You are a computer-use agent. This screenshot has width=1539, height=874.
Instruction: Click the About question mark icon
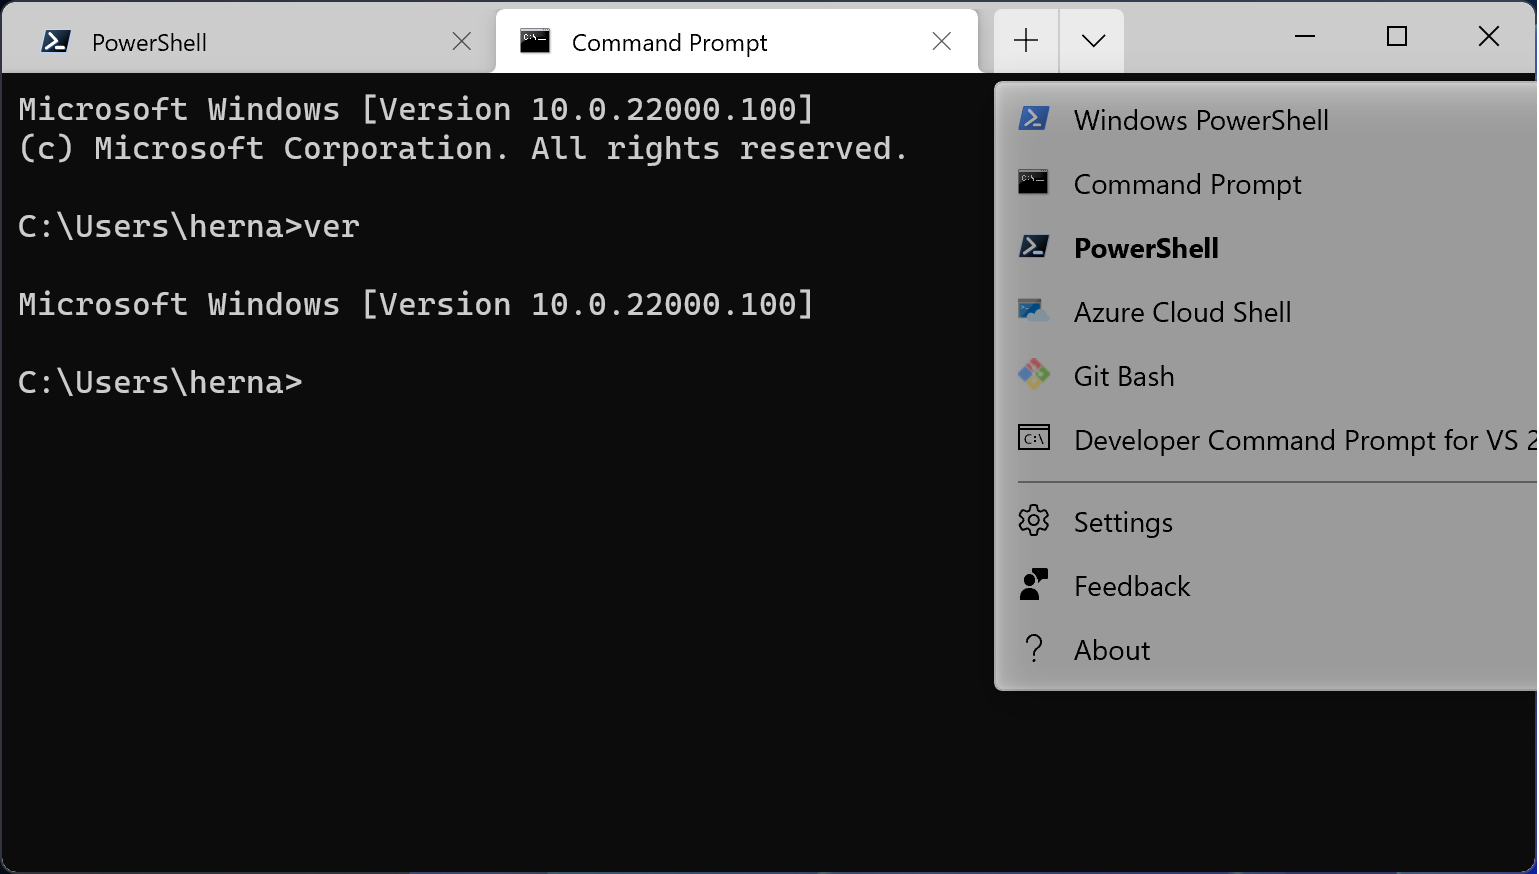[x=1033, y=649]
